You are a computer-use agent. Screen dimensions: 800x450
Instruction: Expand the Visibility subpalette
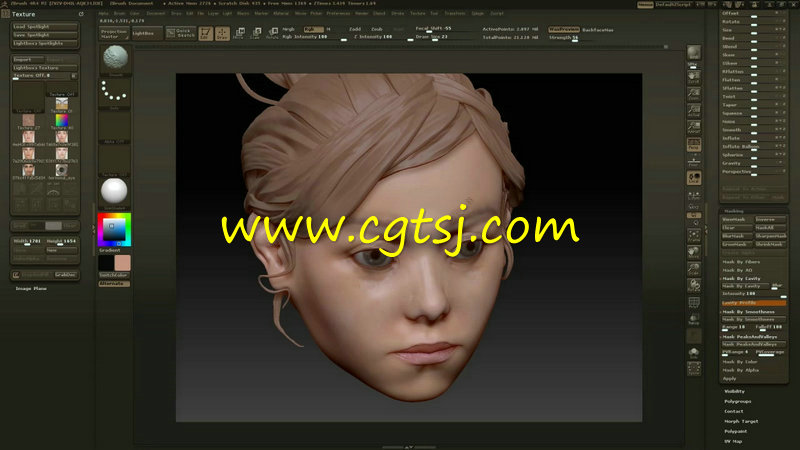(735, 391)
